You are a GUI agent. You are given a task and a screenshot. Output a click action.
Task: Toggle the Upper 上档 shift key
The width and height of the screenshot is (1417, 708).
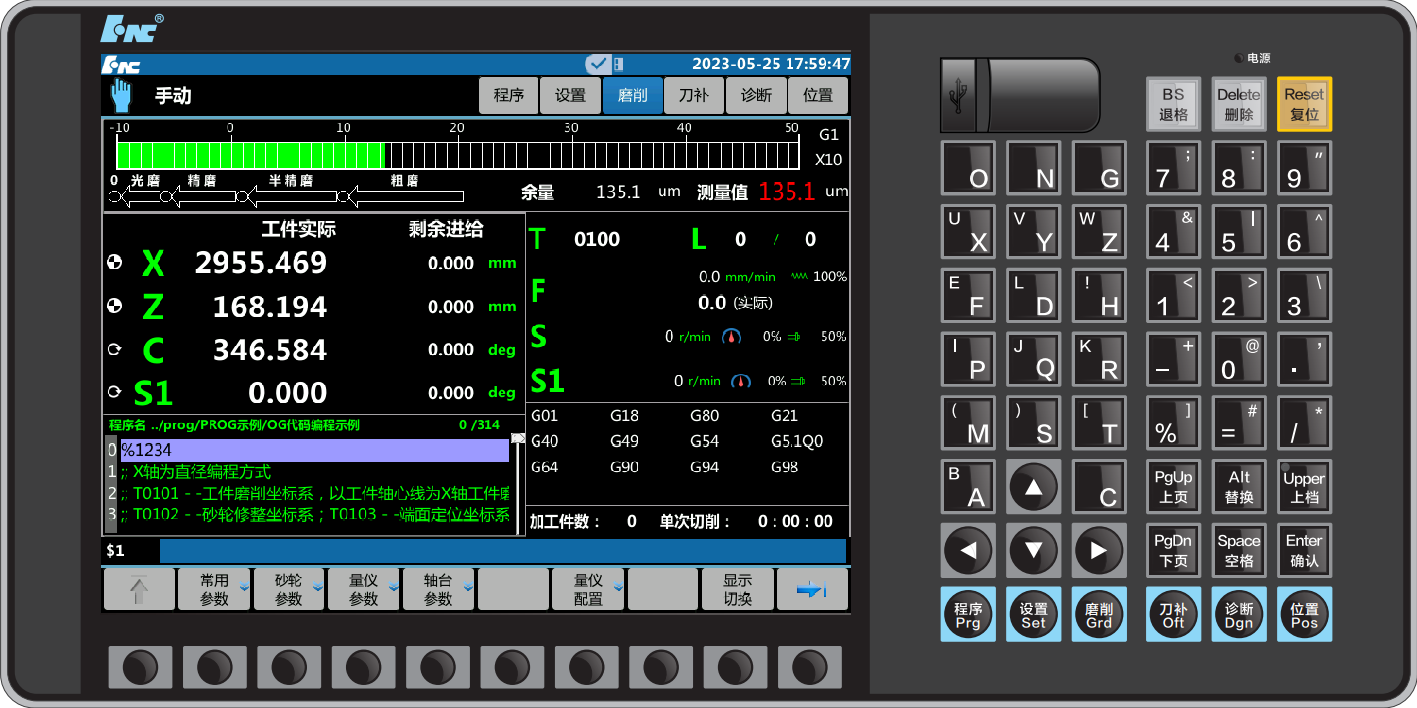[1304, 487]
